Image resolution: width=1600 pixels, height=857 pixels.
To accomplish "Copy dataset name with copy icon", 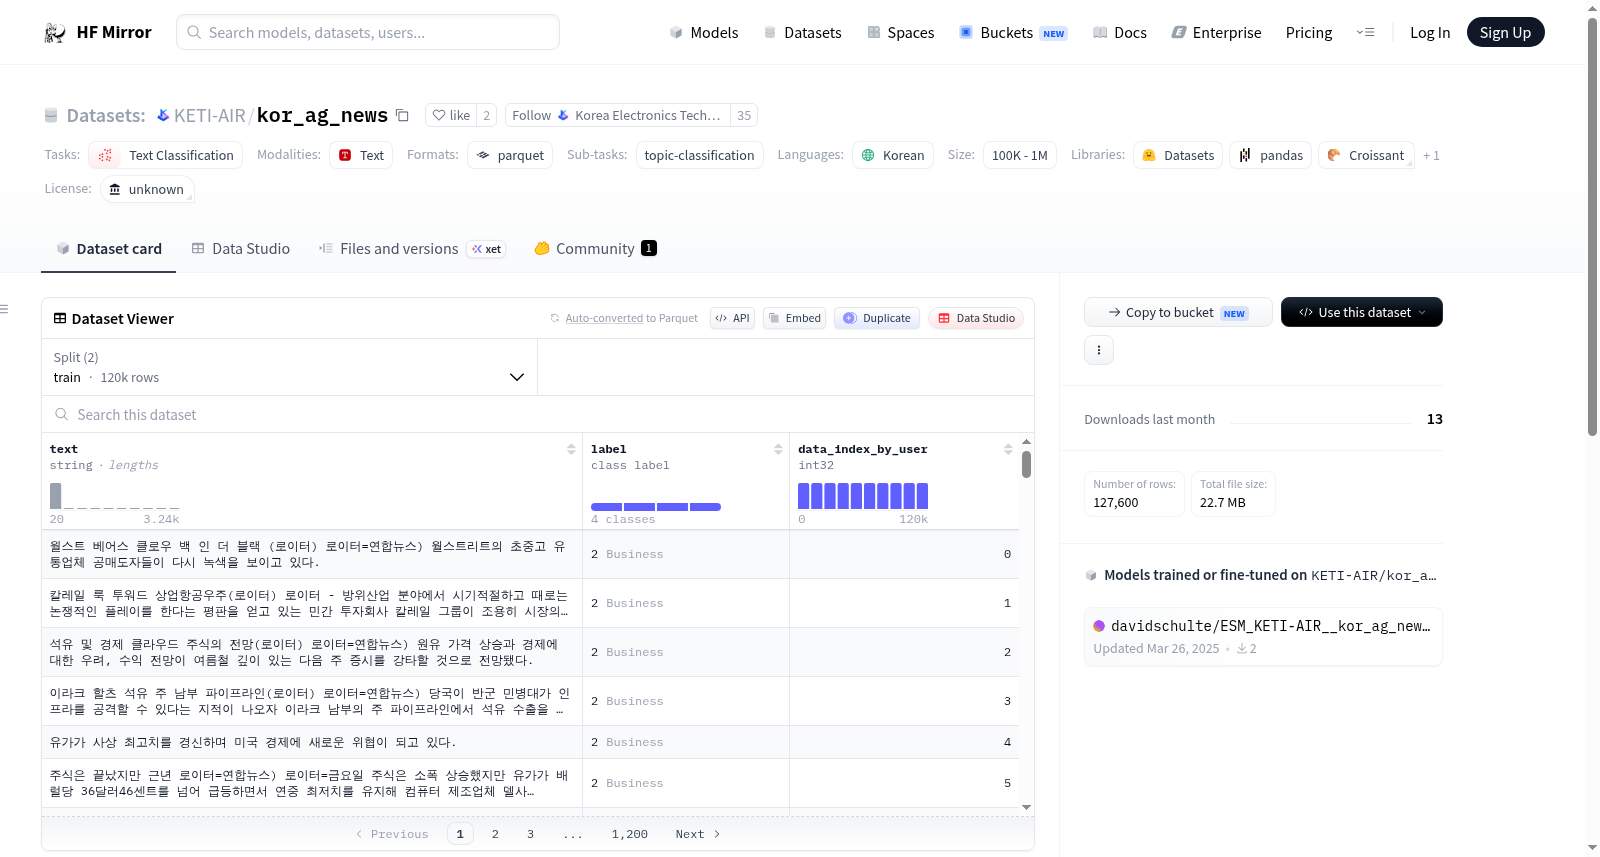I will [x=402, y=115].
